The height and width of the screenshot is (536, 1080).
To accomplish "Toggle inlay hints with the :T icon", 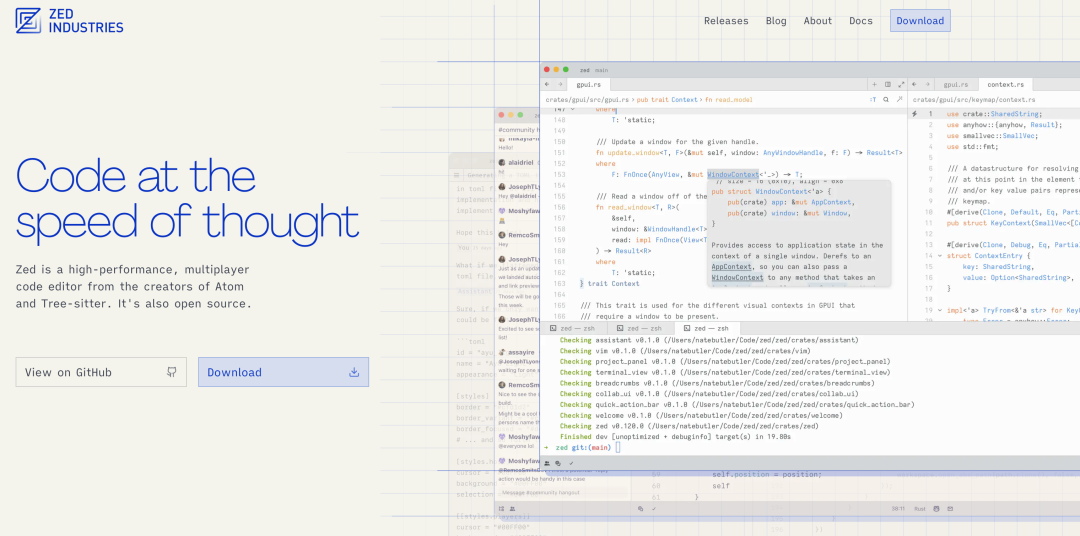I will tap(873, 100).
